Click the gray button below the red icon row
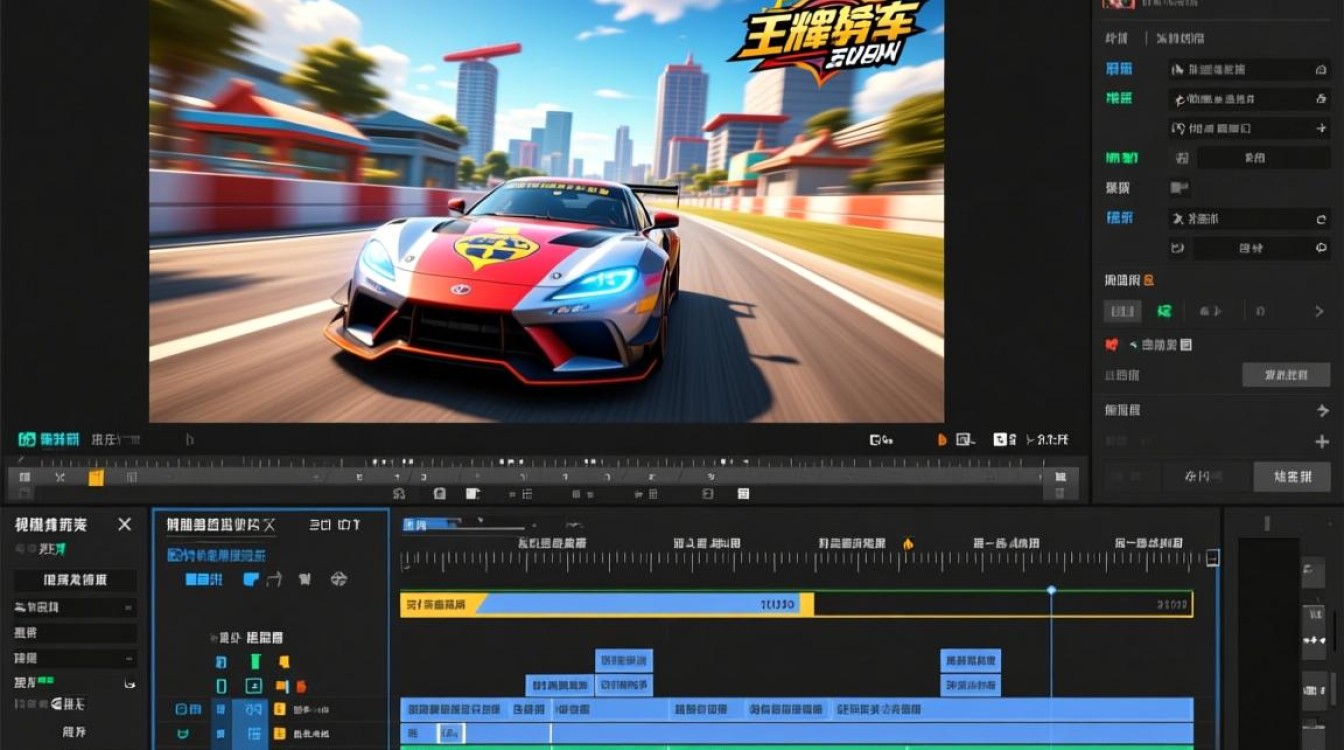 (x=1286, y=375)
